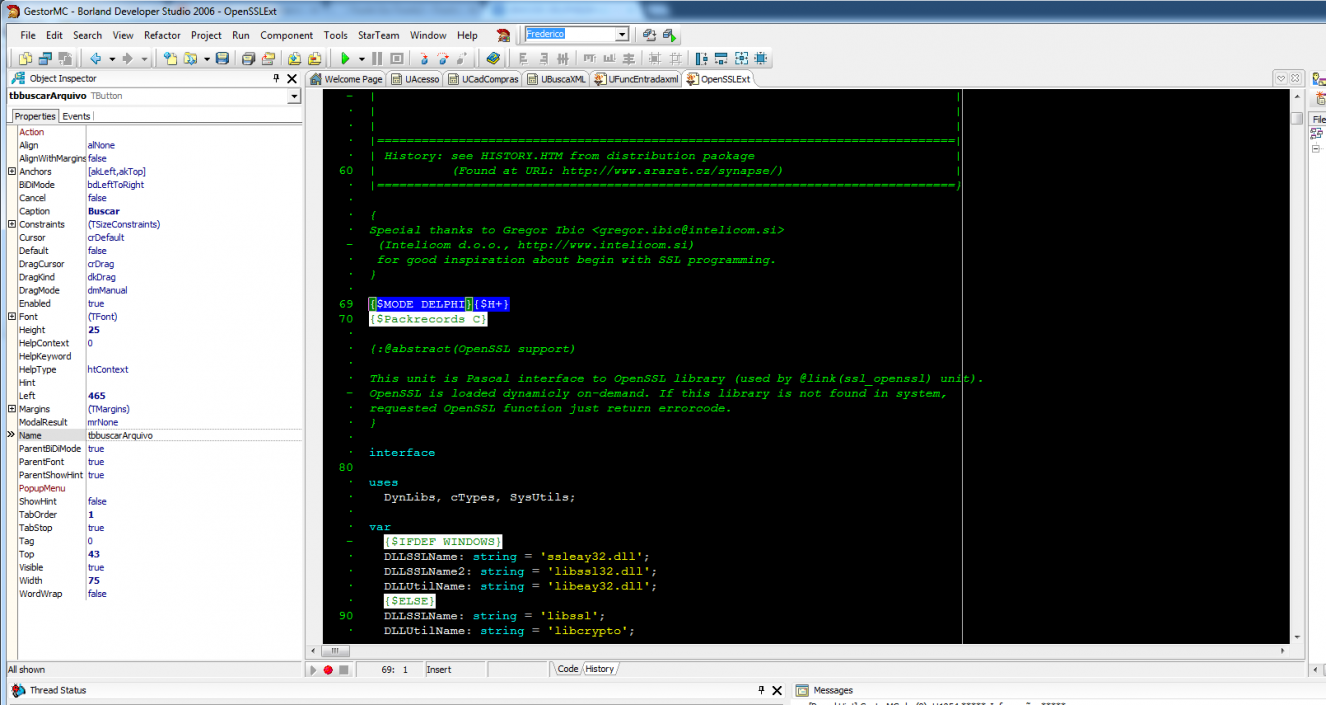Expand the Anchors property
Screen dimensions: 1326x705
pos(12,171)
